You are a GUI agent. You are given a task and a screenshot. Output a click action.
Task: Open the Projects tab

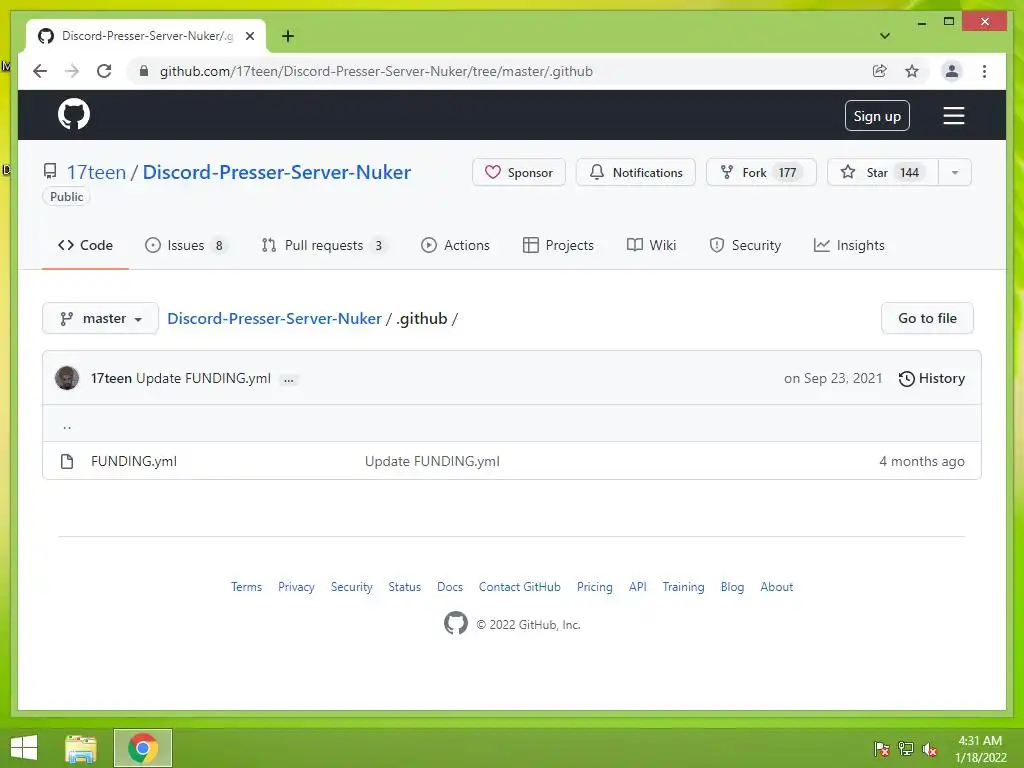click(558, 246)
